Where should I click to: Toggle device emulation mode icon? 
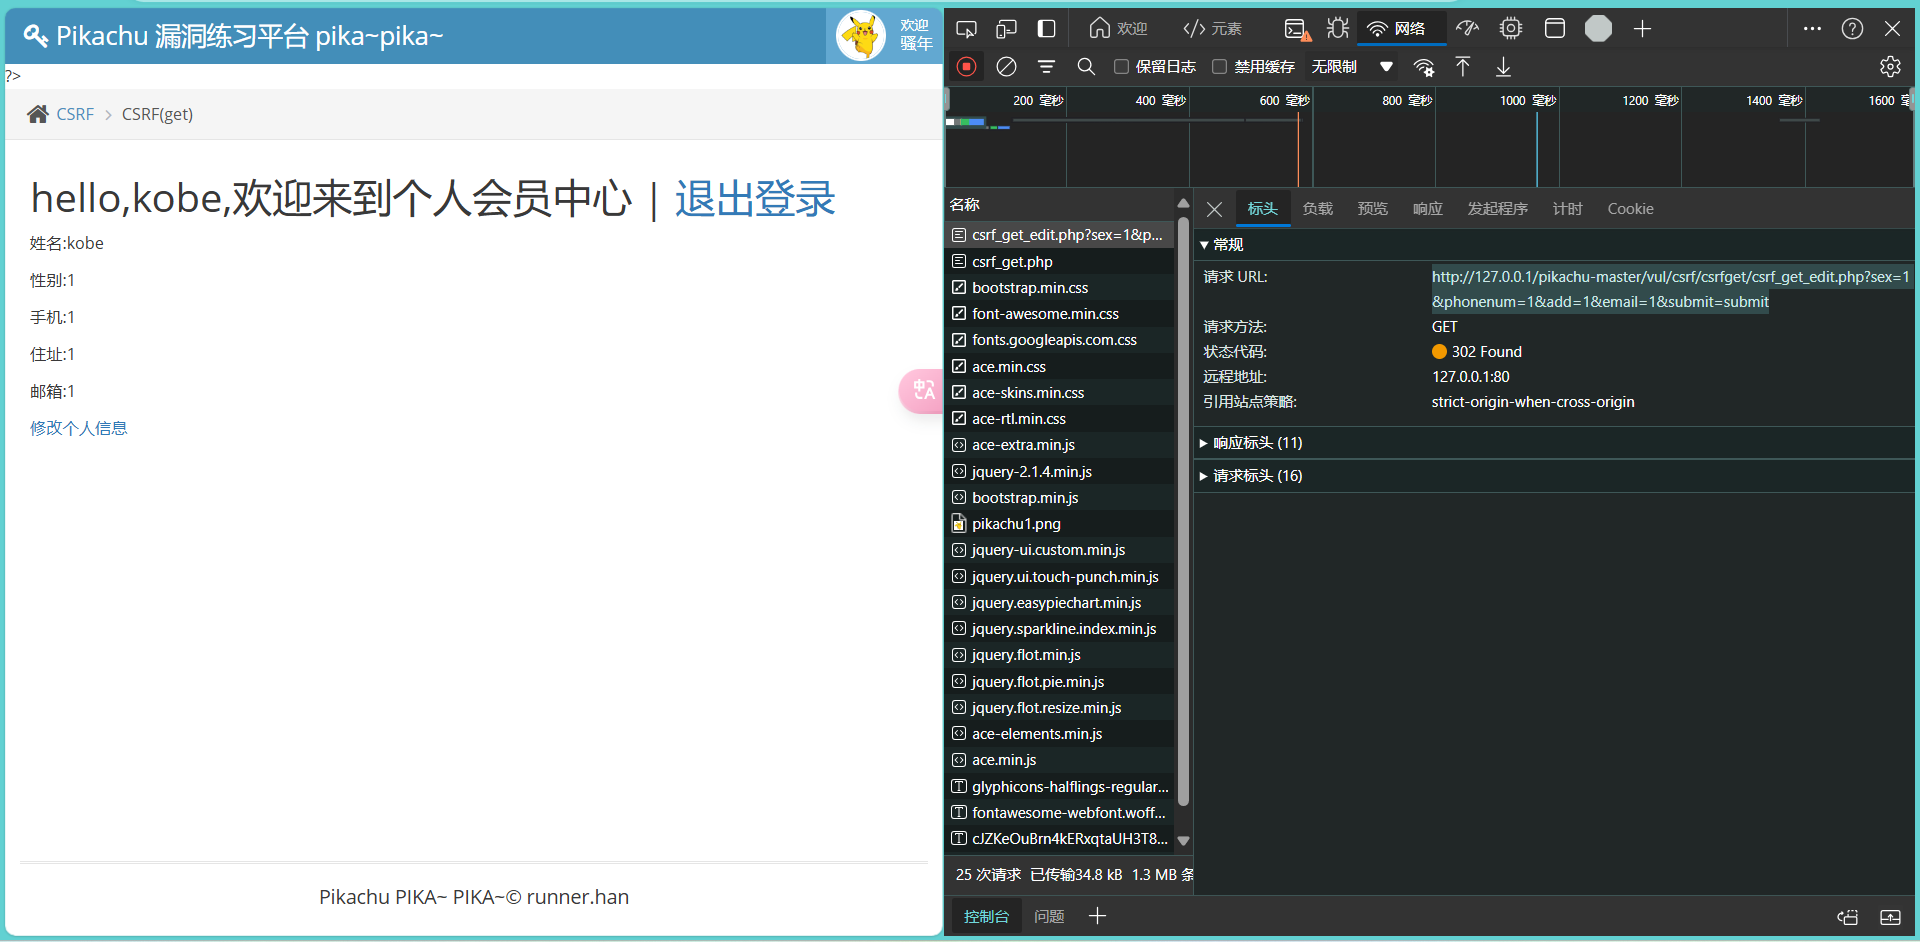[1006, 29]
